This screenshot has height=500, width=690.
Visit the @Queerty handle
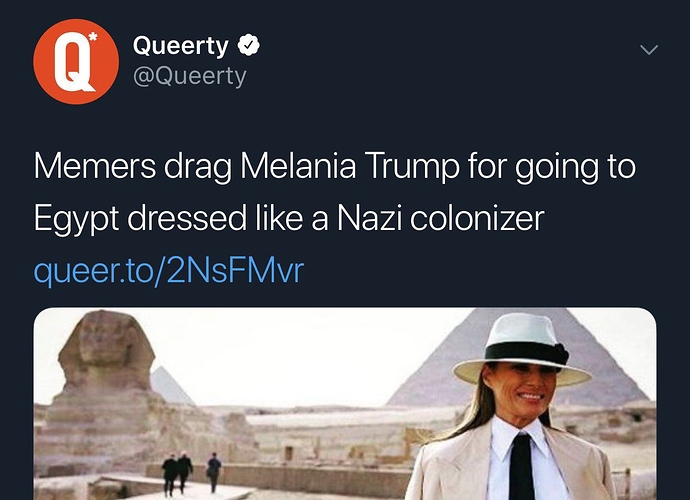click(190, 77)
